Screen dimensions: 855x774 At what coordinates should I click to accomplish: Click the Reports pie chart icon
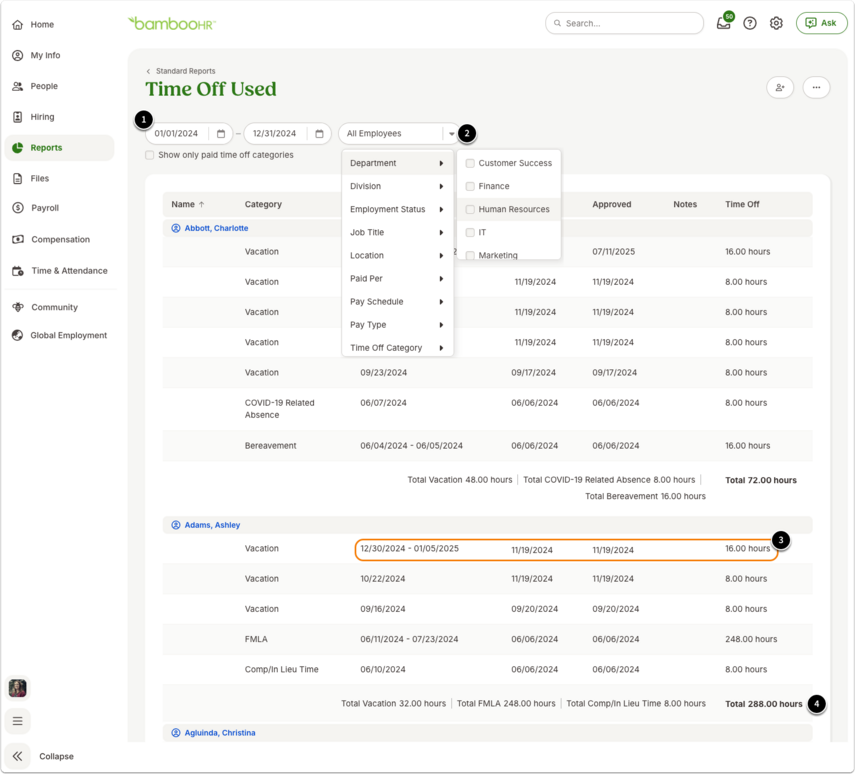[x=17, y=148]
